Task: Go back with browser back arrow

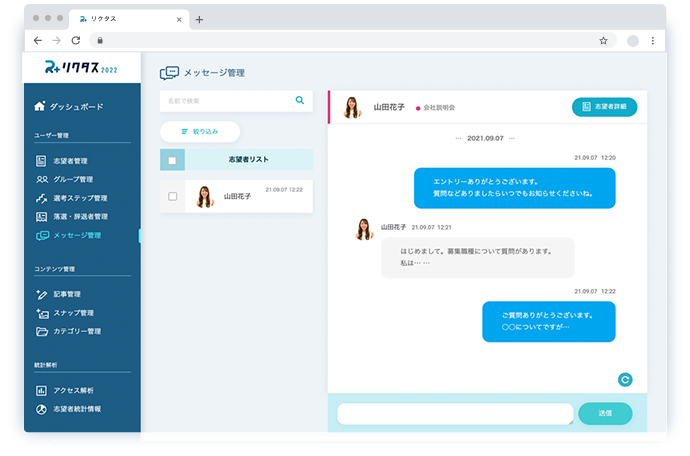Action: click(38, 41)
